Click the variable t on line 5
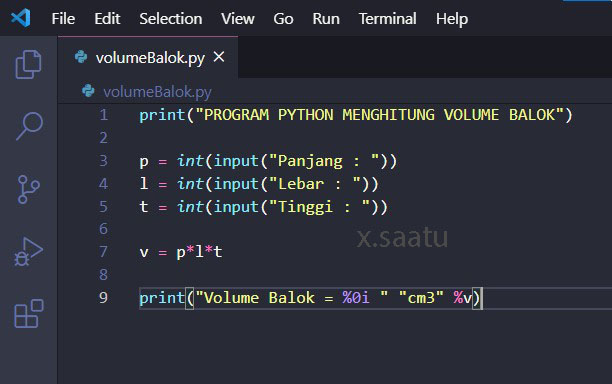The image size is (612, 384). pos(144,206)
